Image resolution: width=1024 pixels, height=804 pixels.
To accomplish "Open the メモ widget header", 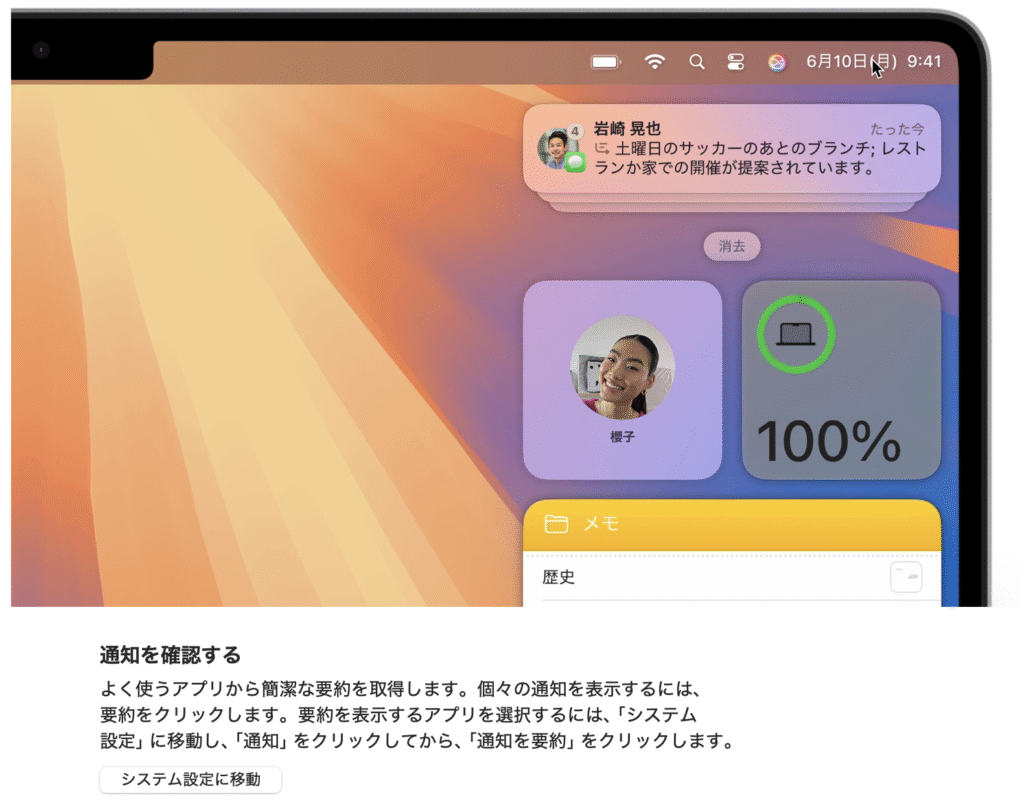I will point(731,525).
